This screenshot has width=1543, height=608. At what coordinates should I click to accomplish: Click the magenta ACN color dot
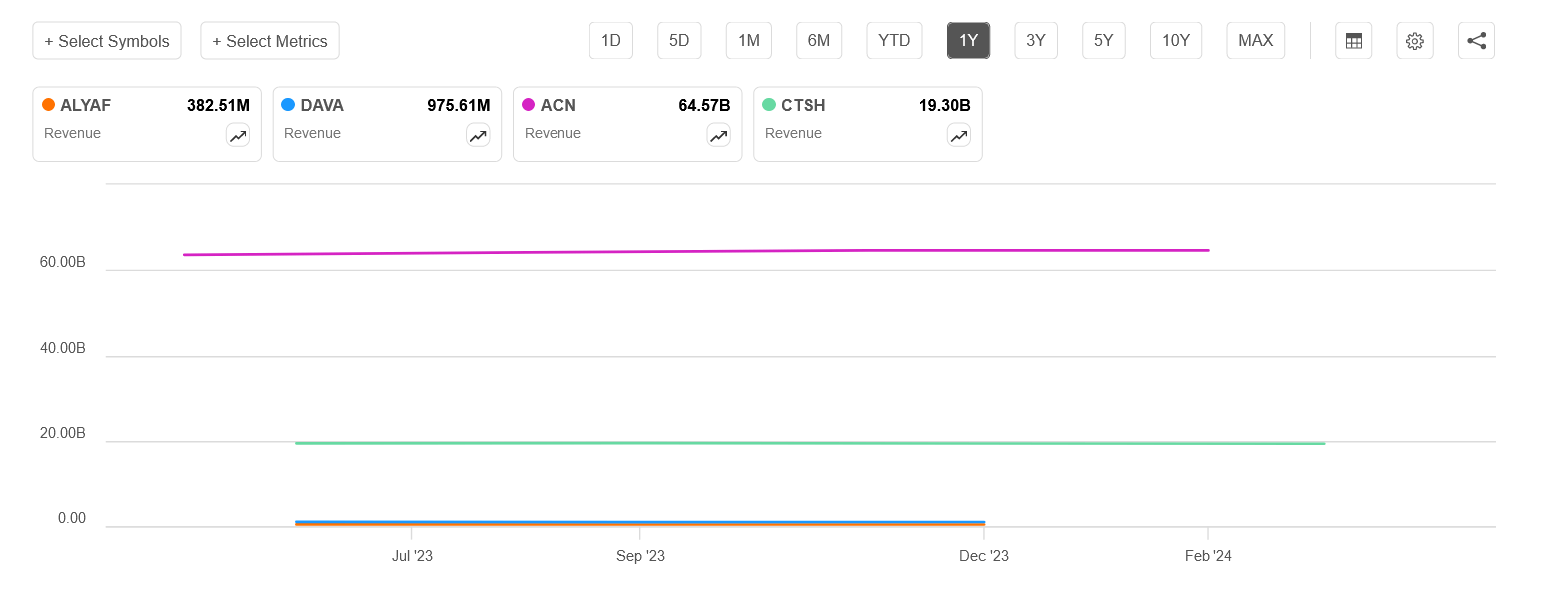[x=529, y=105]
